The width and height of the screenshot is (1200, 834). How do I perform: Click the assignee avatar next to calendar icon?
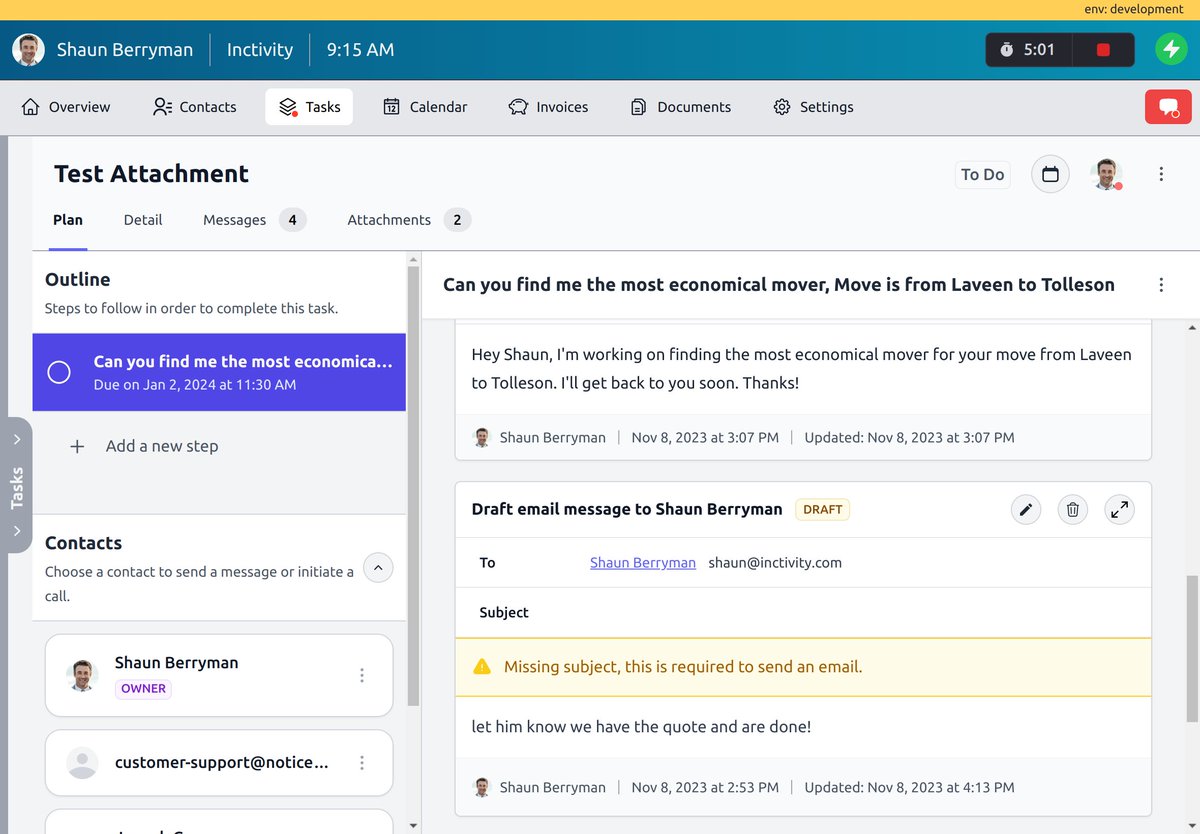click(x=1106, y=174)
